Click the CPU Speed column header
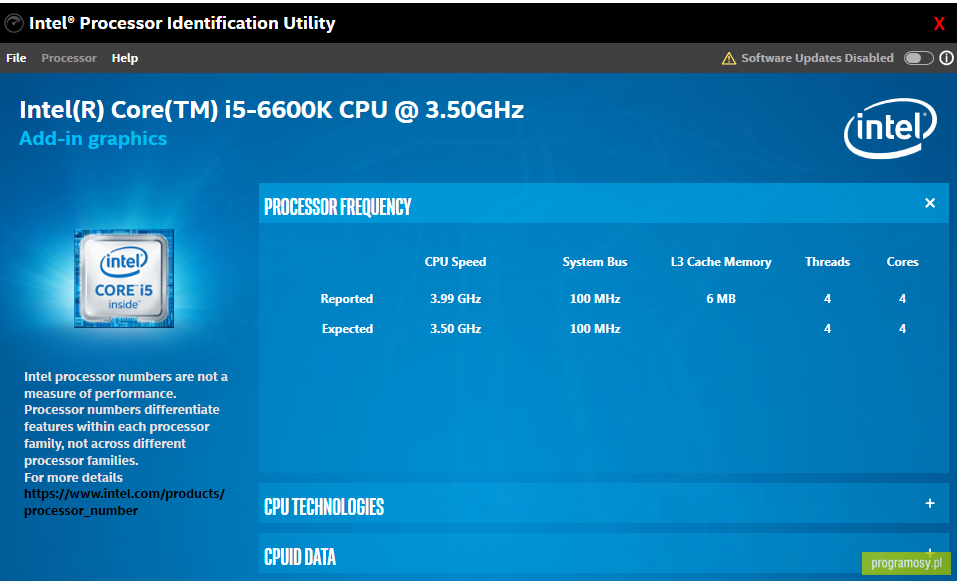The width and height of the screenshot is (957, 581). 455,262
